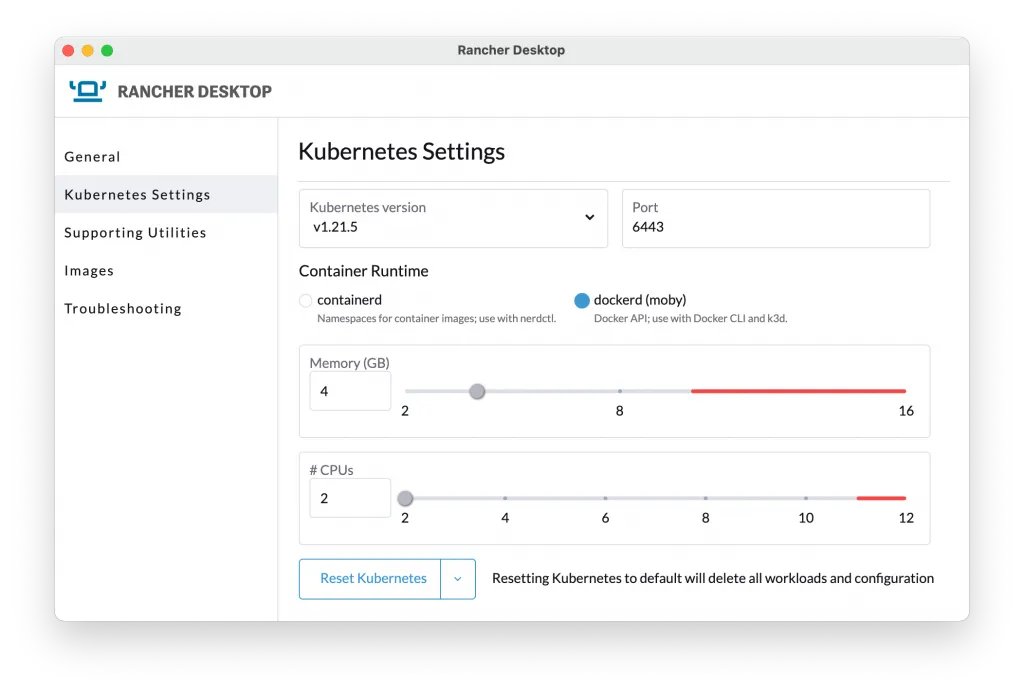Viewport: 1024px width, 693px height.
Task: Click the 10 tick on the CPU slider
Action: [806, 498]
